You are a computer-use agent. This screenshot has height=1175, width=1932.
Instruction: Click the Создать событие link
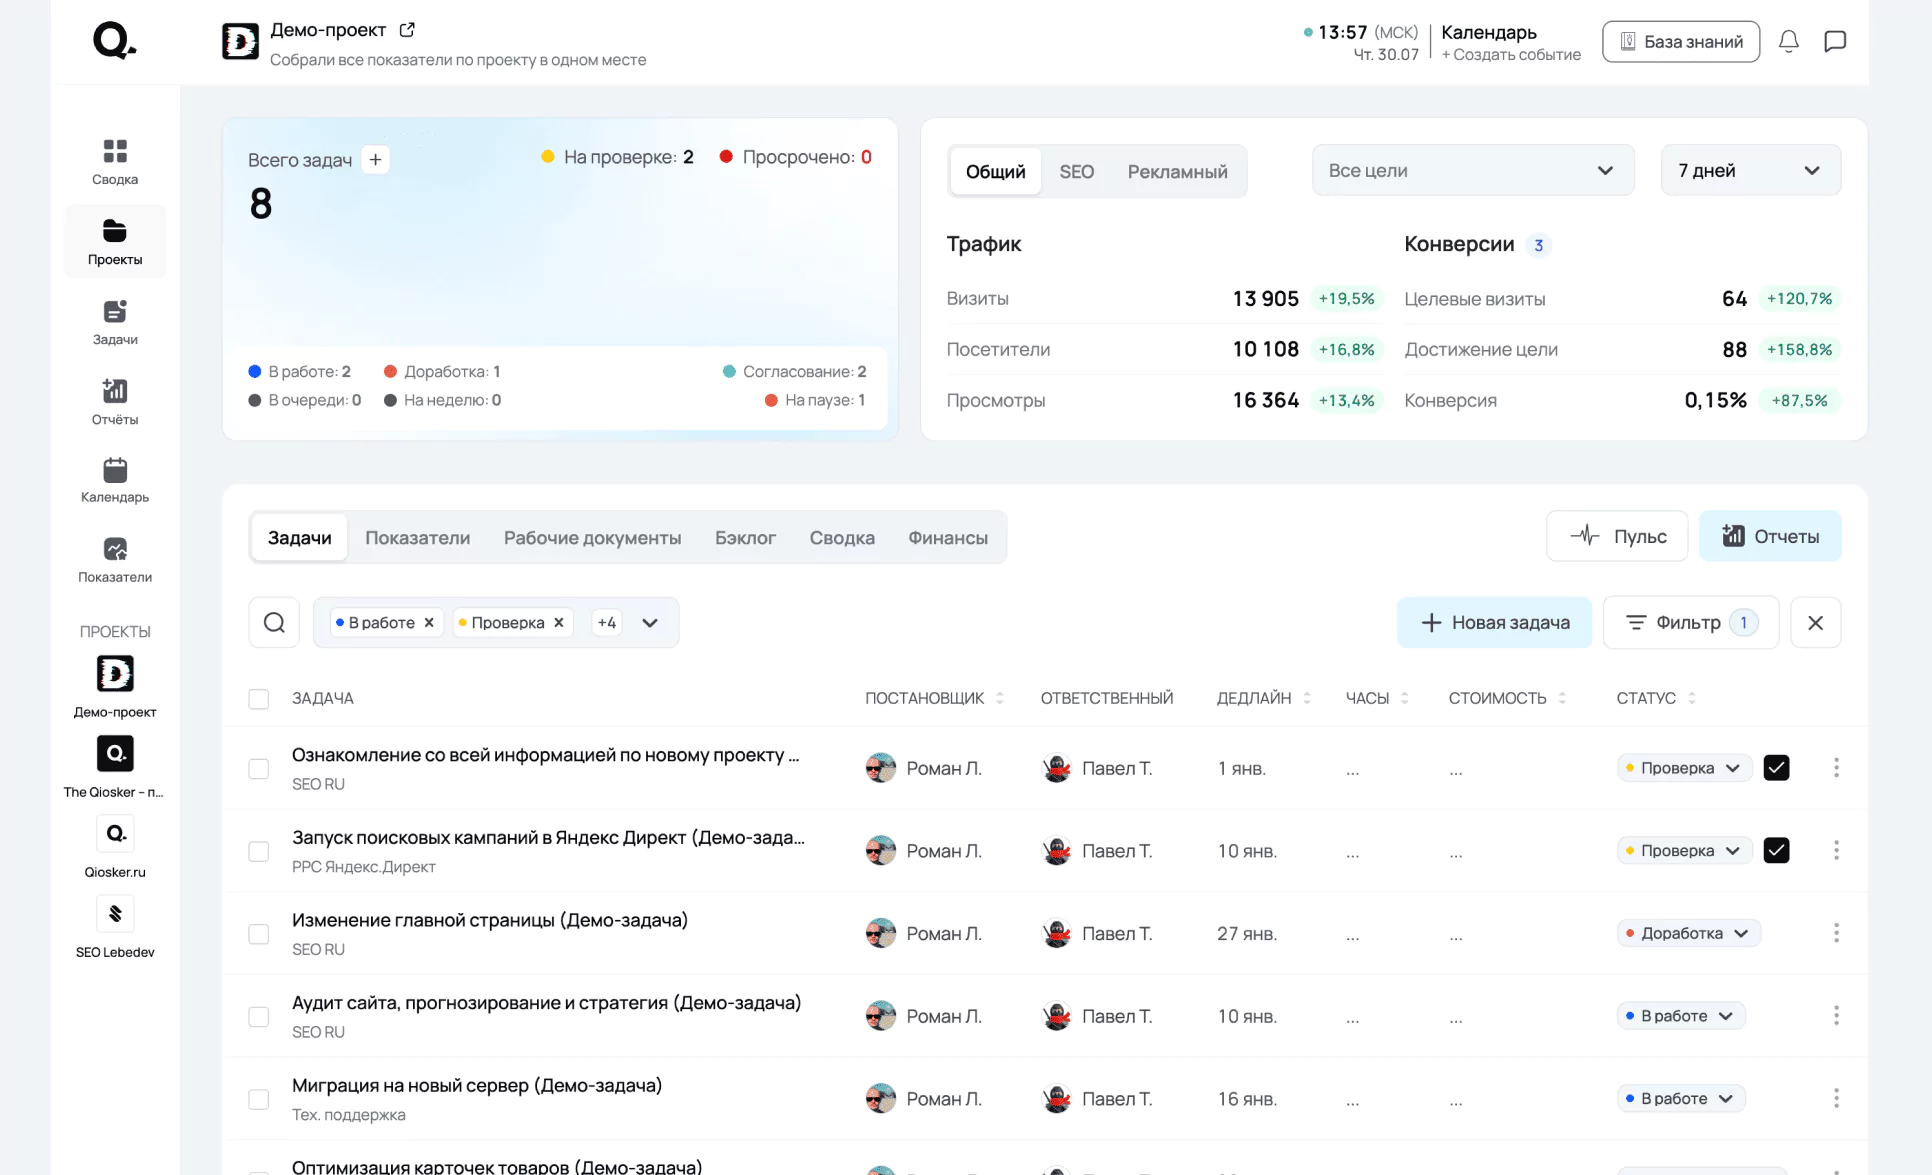point(1511,55)
